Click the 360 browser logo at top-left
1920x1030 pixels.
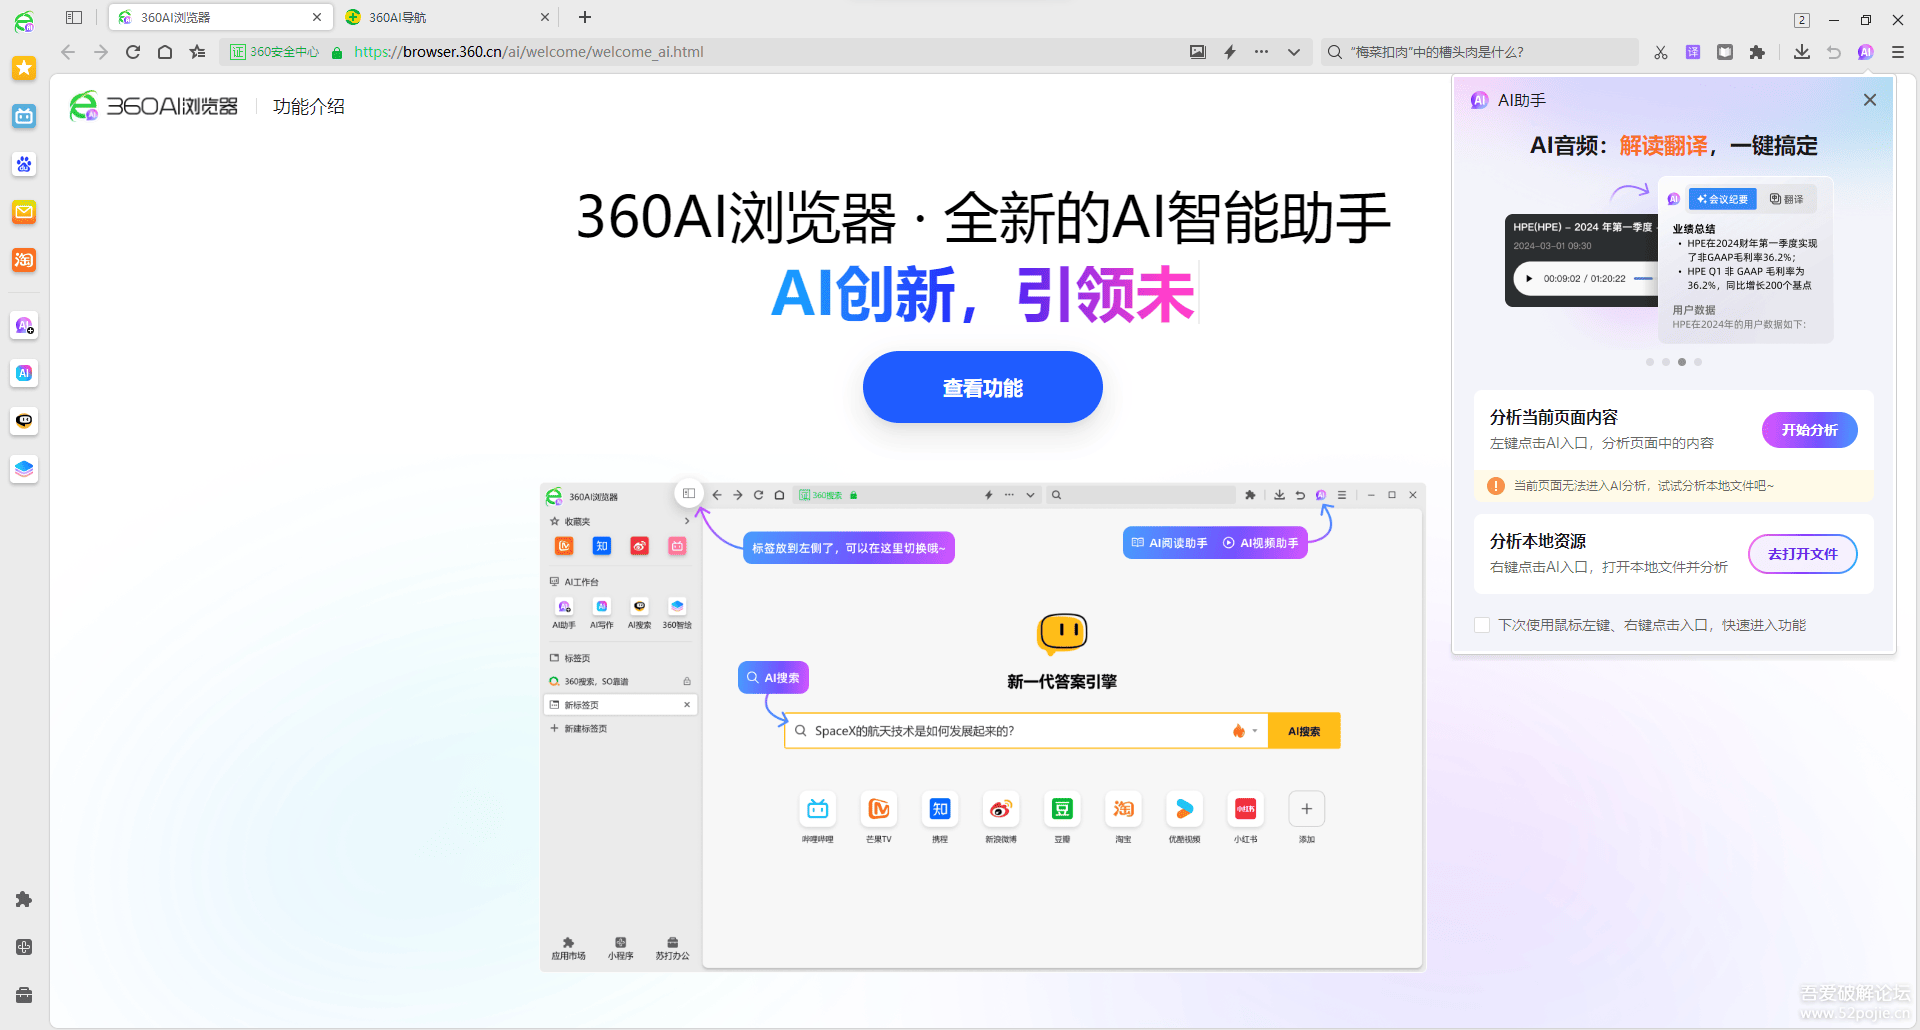coord(24,20)
